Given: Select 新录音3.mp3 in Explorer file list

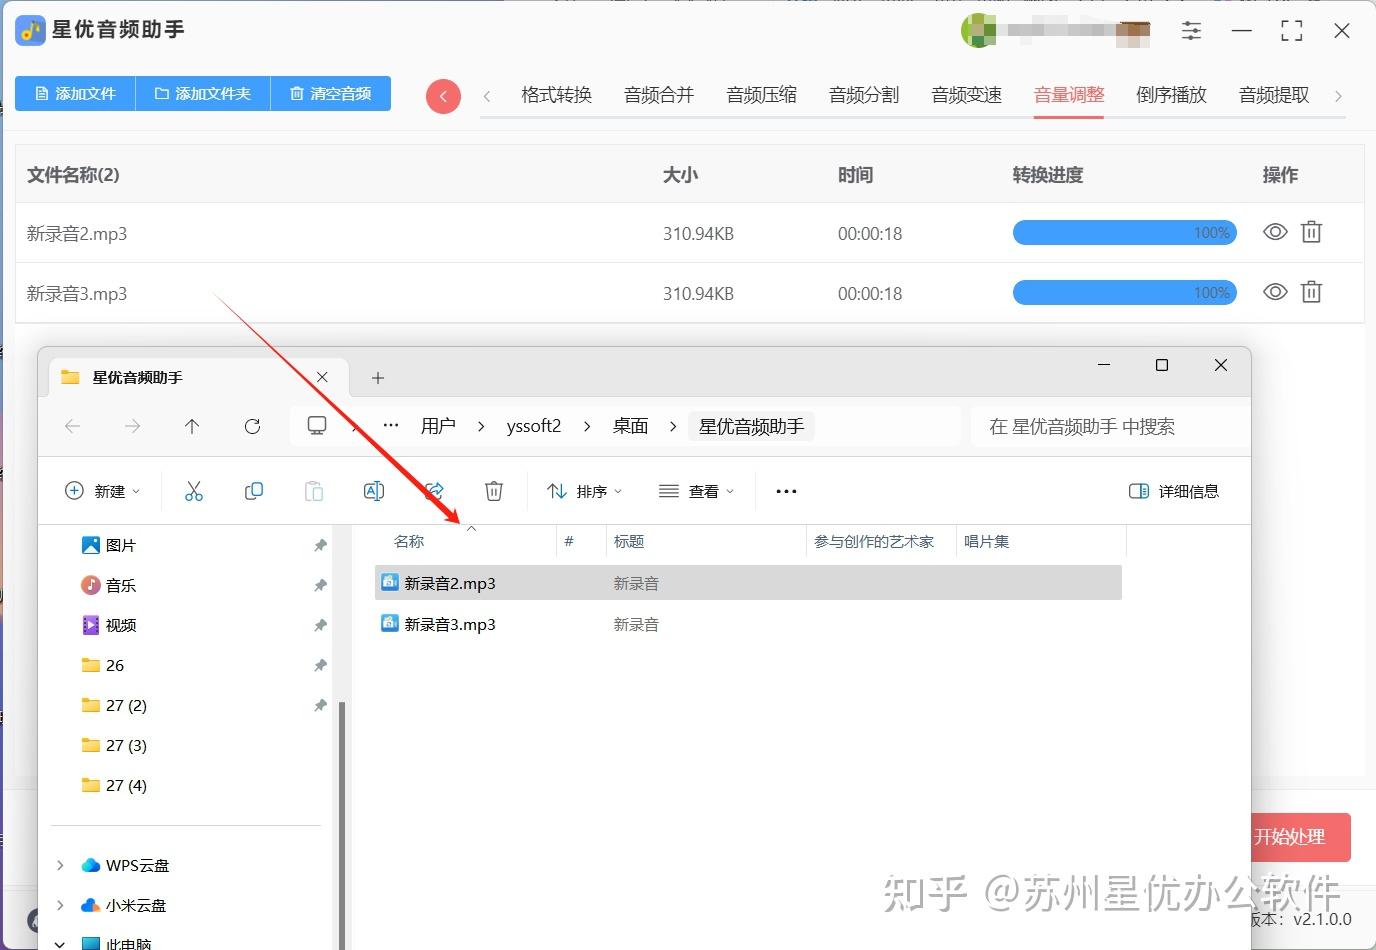Looking at the screenshot, I should [x=748, y=624].
